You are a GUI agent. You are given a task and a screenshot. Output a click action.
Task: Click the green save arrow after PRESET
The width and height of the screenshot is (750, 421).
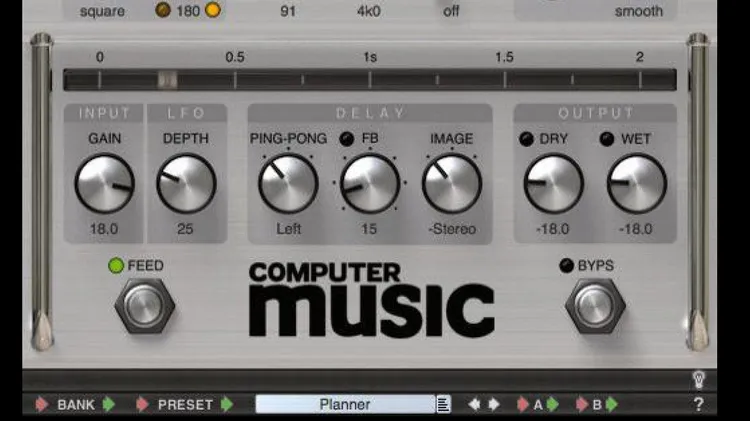coord(227,405)
